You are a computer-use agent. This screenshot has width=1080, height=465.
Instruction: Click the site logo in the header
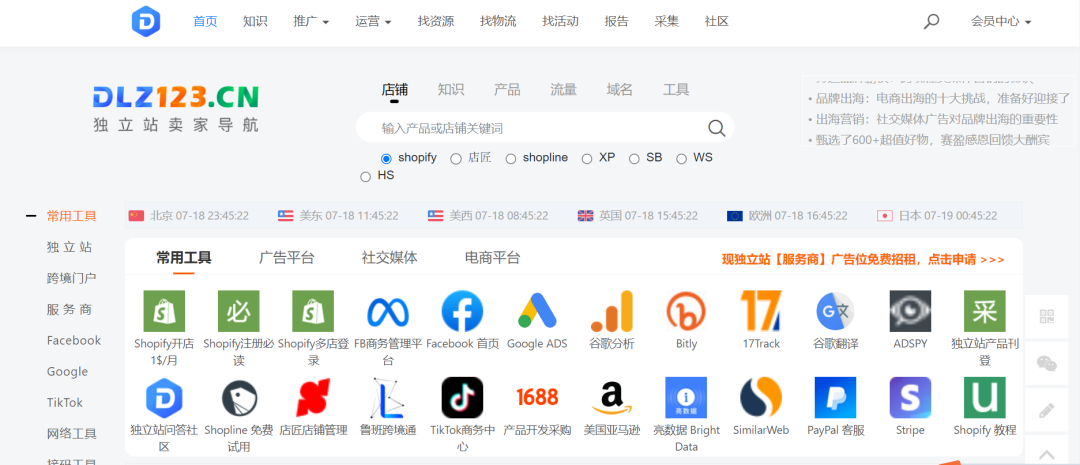point(146,21)
